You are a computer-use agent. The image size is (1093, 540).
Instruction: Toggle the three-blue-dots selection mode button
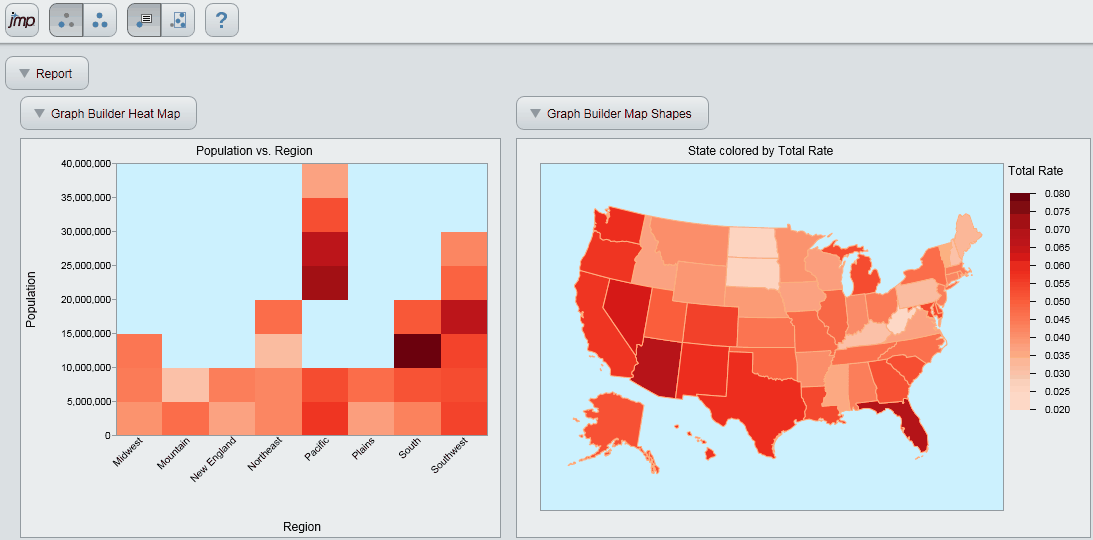[x=100, y=20]
